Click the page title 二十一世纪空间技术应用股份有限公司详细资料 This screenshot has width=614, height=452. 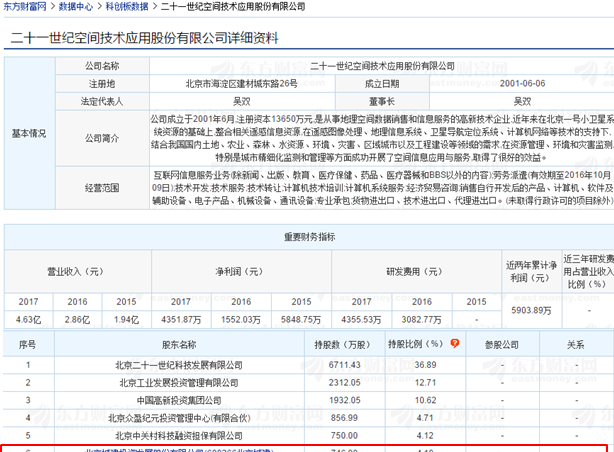144,38
